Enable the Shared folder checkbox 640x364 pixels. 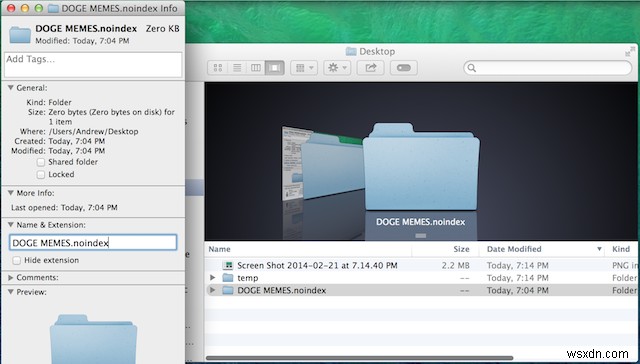coord(40,162)
